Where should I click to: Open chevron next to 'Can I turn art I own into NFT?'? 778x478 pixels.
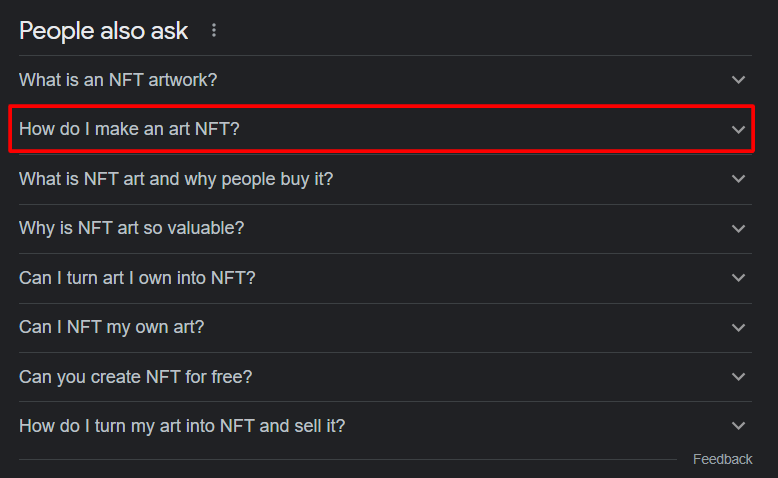click(738, 277)
